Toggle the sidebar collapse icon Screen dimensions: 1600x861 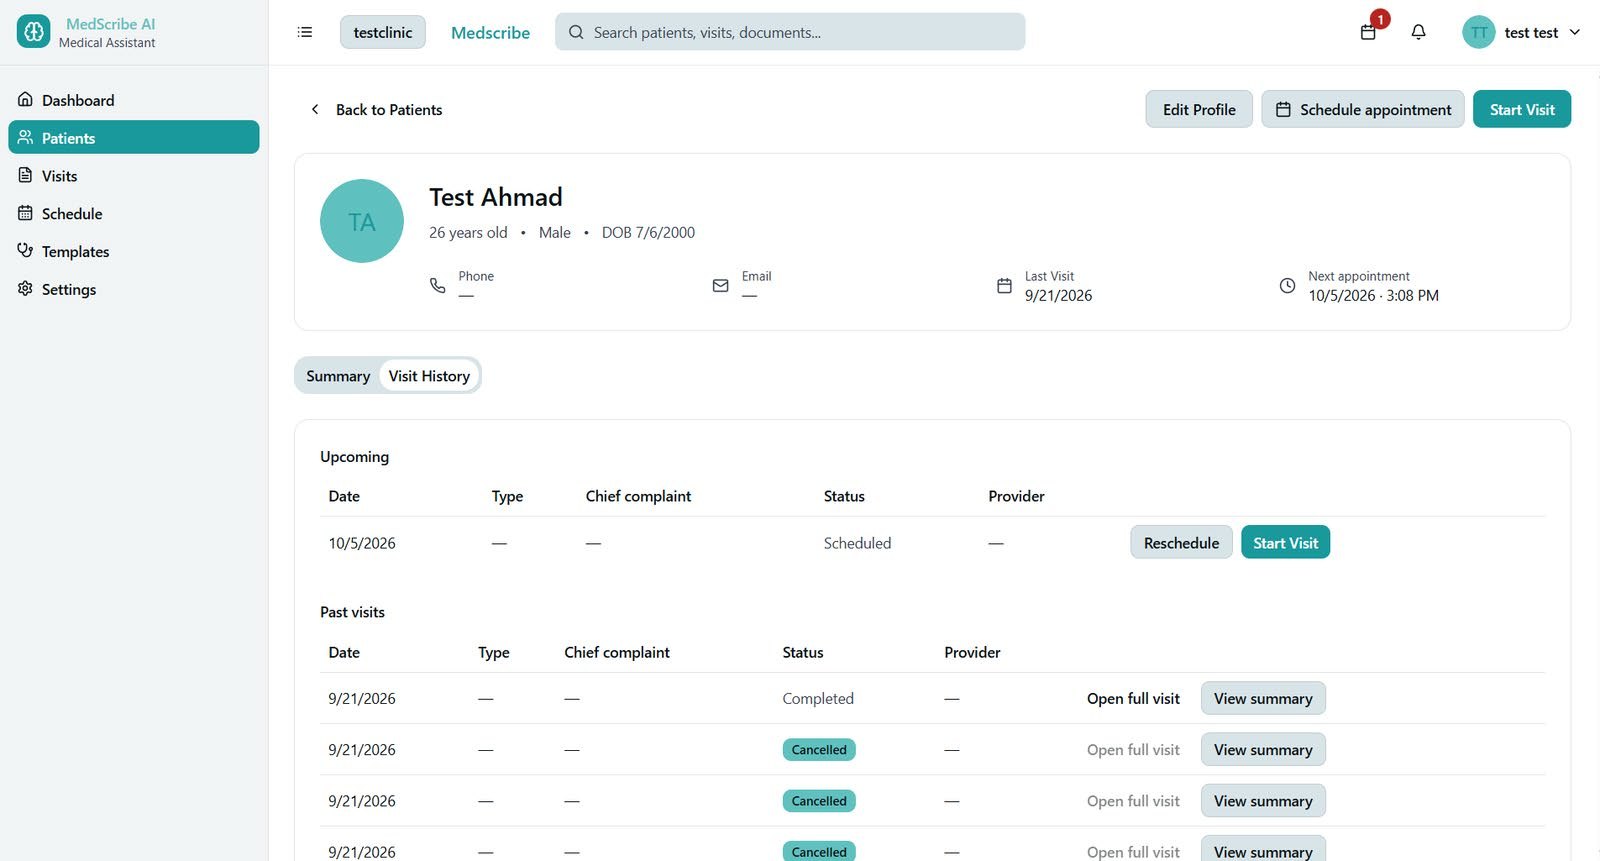point(305,32)
